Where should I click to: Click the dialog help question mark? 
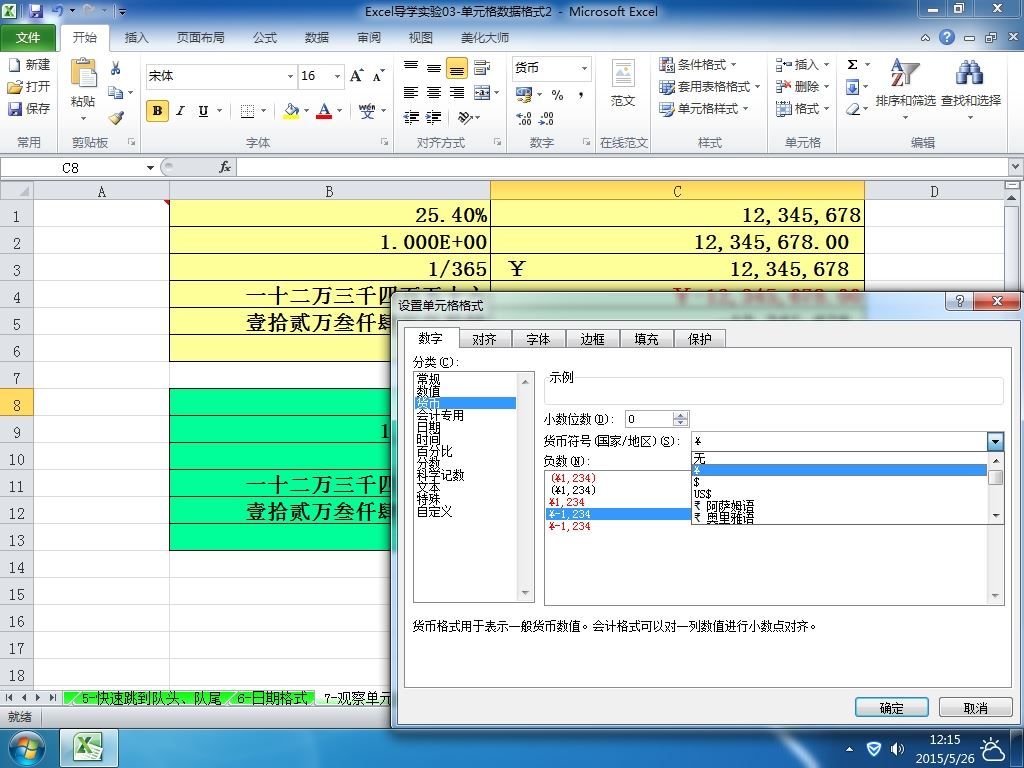959,301
